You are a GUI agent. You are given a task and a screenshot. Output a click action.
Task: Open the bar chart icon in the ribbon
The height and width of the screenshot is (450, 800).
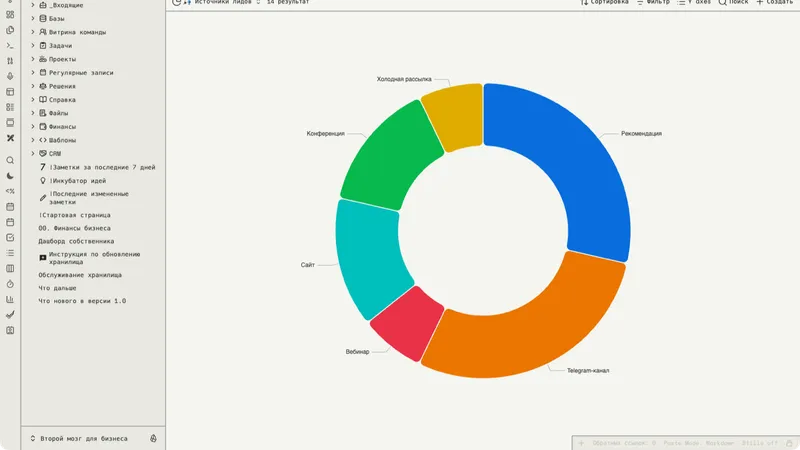click(x=10, y=299)
